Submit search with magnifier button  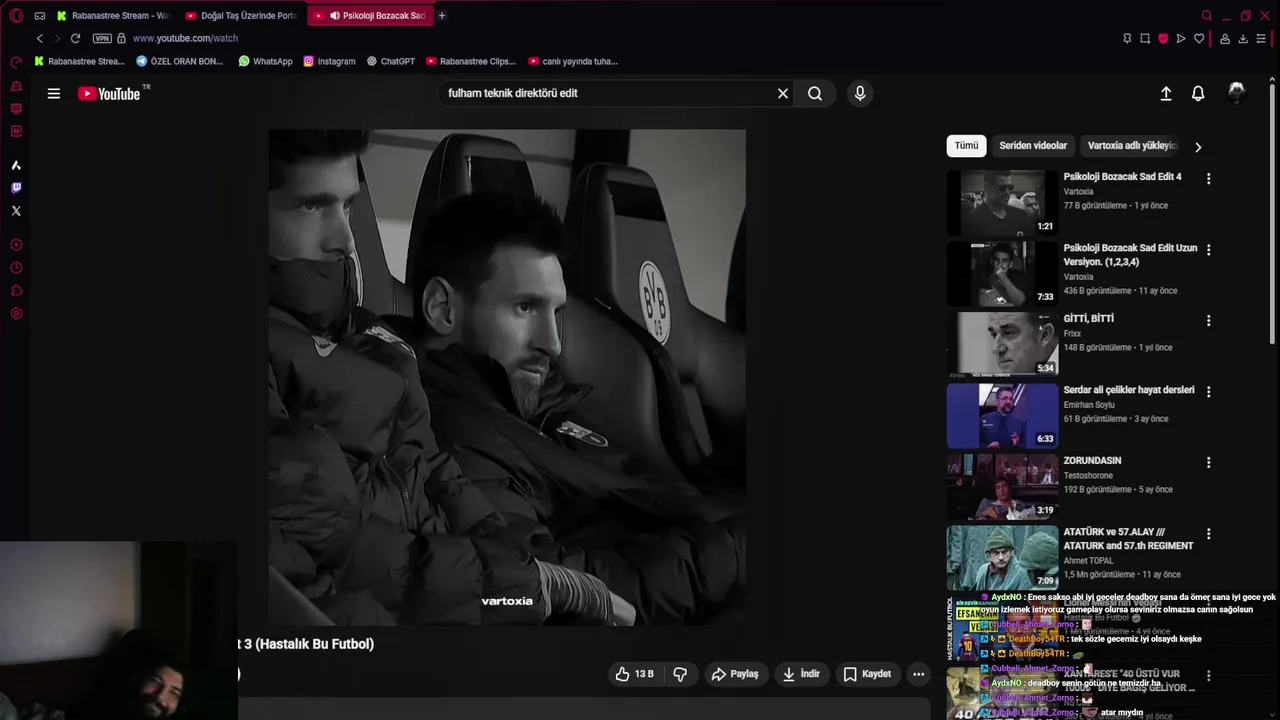point(815,93)
